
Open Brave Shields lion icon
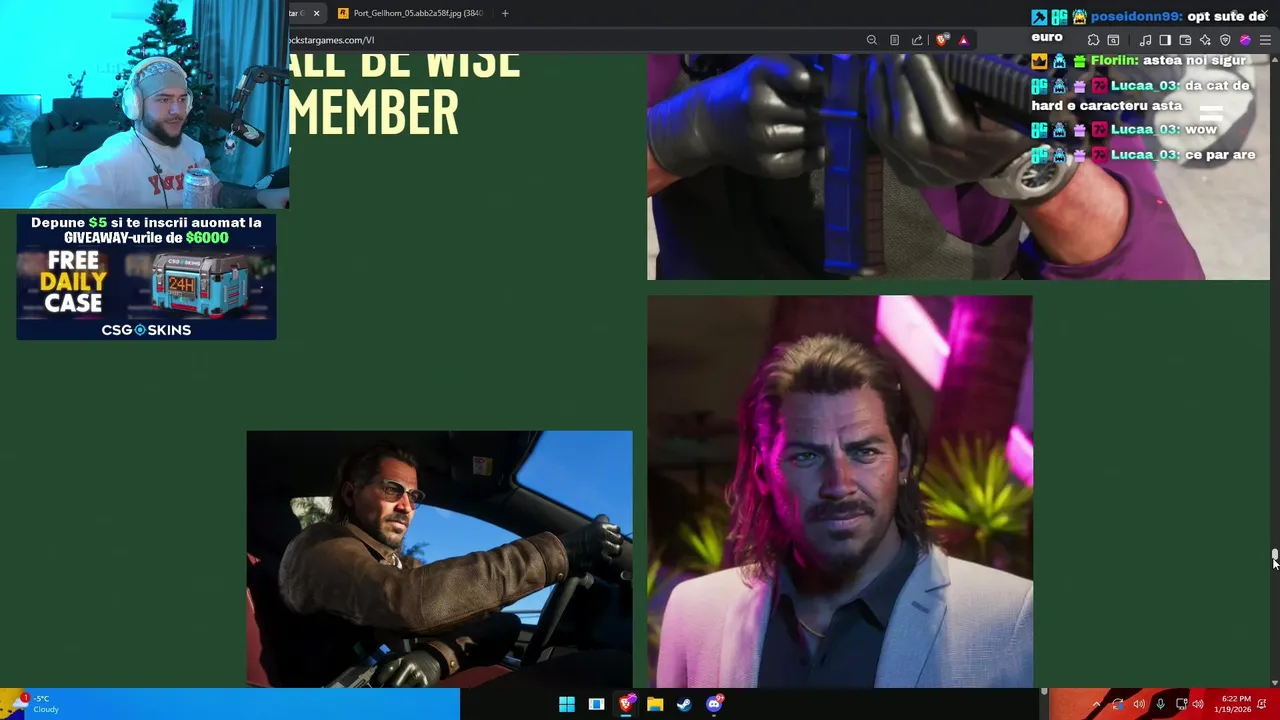(x=942, y=40)
